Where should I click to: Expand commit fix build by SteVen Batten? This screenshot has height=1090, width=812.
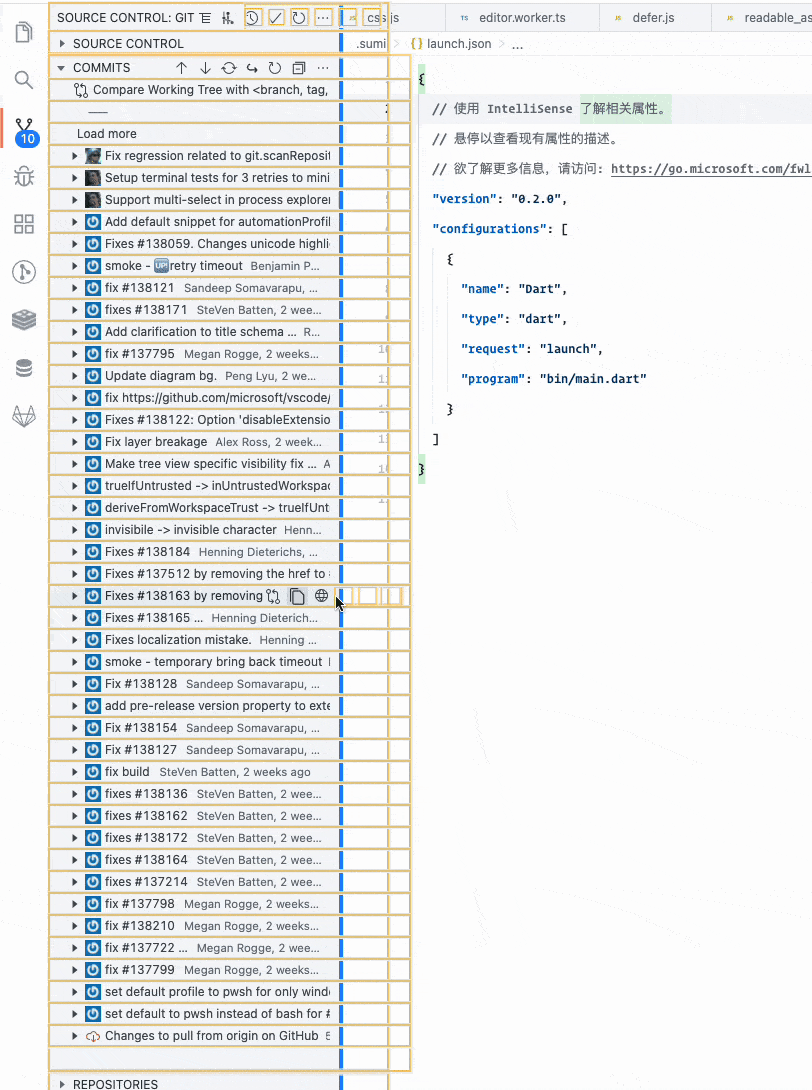[74, 772]
